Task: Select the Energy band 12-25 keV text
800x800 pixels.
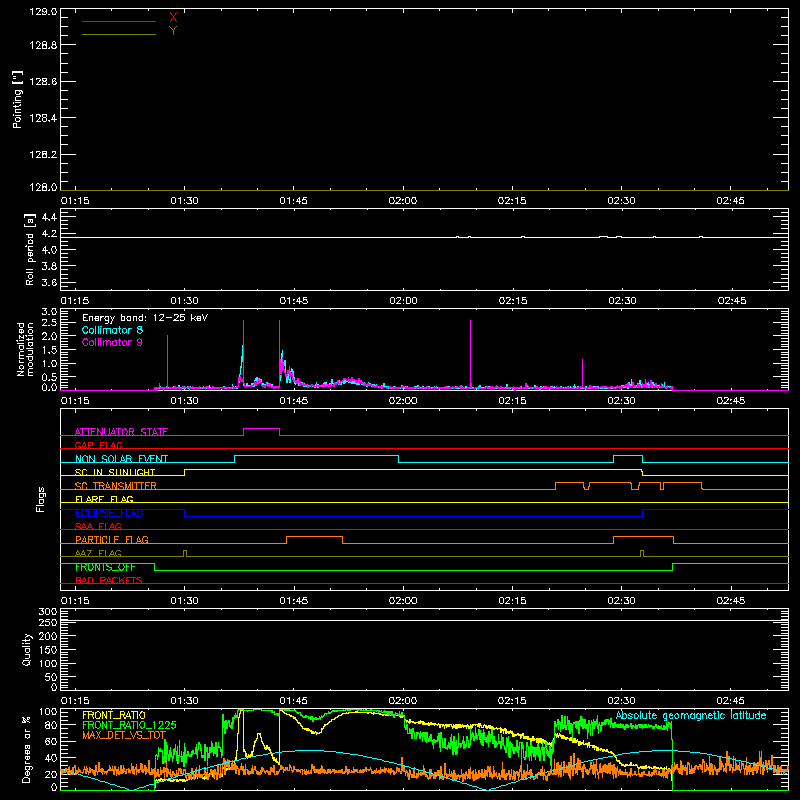Action: click(x=145, y=318)
